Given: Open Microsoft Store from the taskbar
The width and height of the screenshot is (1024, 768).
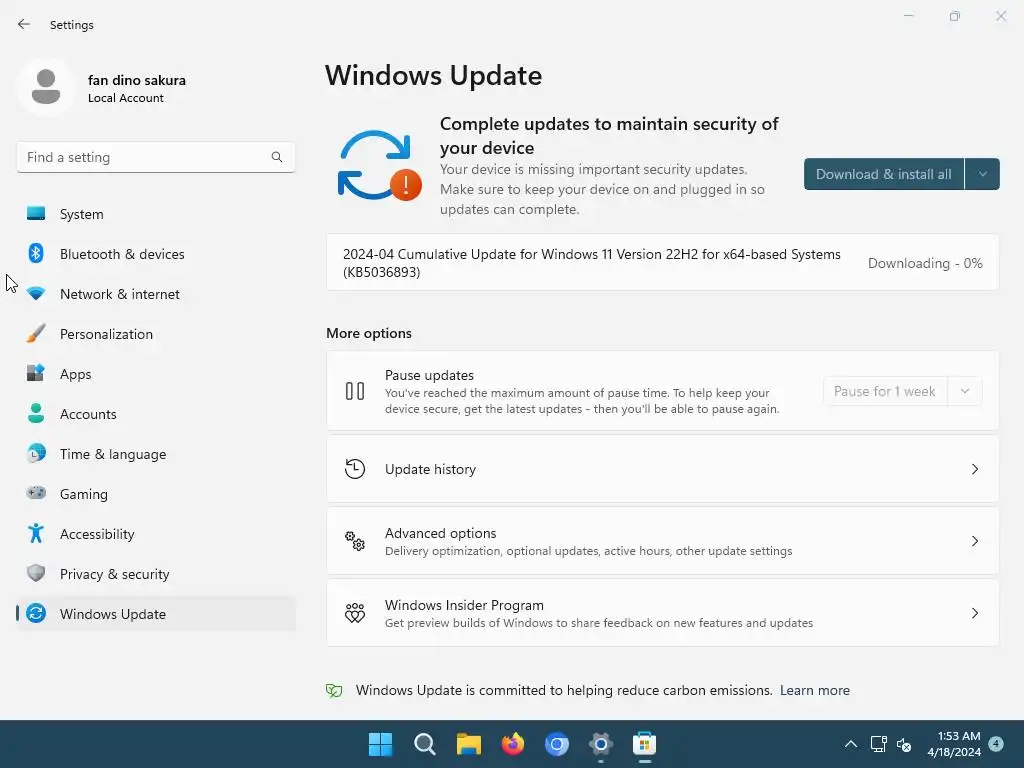Looking at the screenshot, I should tap(644, 744).
